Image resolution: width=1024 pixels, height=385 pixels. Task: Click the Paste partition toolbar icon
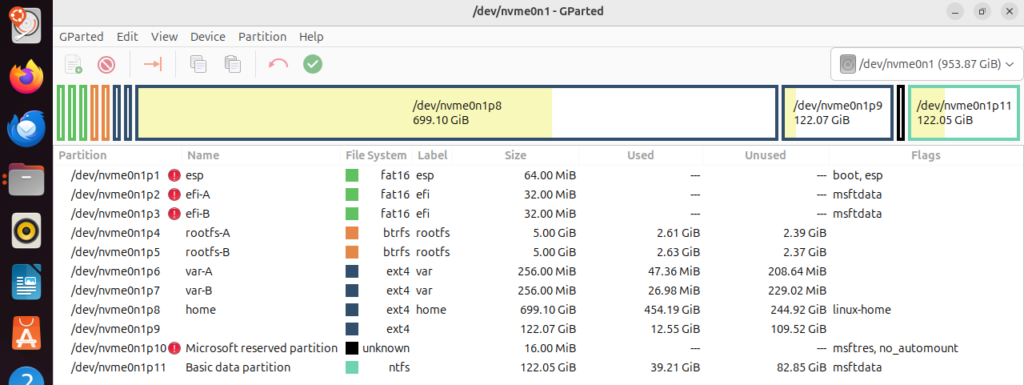[232, 64]
